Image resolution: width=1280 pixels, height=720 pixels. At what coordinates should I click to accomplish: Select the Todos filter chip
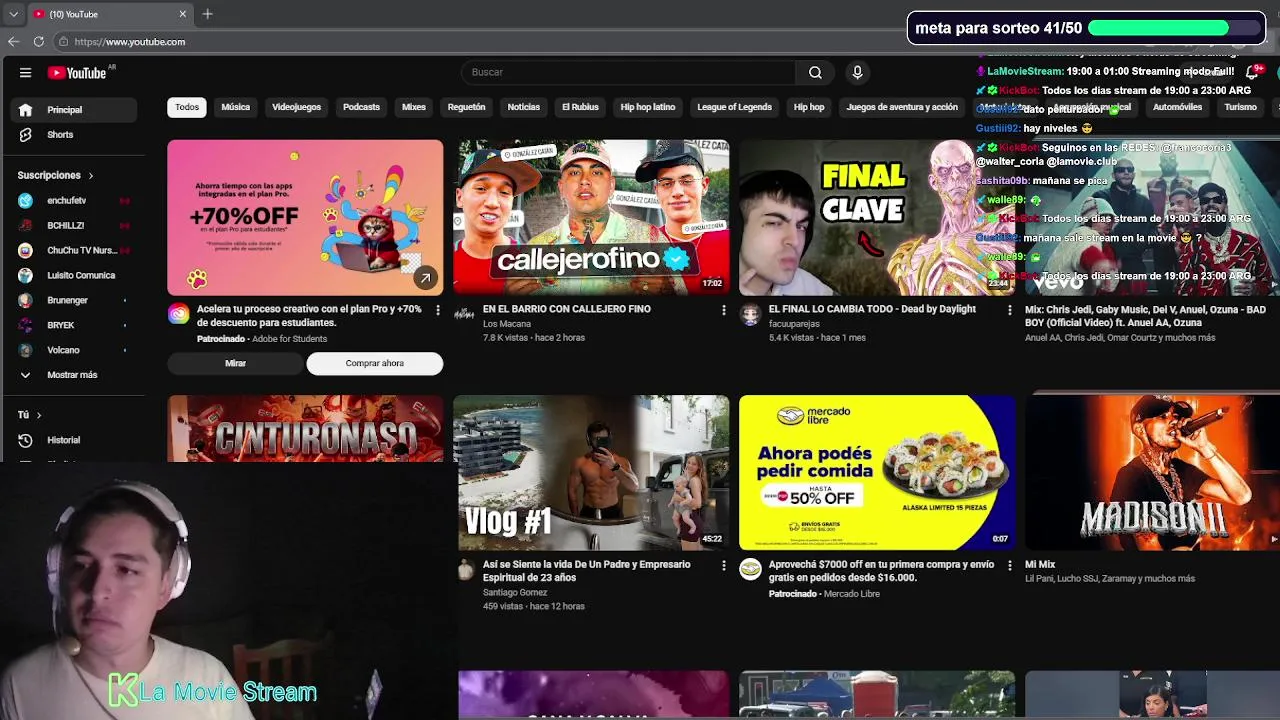click(187, 107)
